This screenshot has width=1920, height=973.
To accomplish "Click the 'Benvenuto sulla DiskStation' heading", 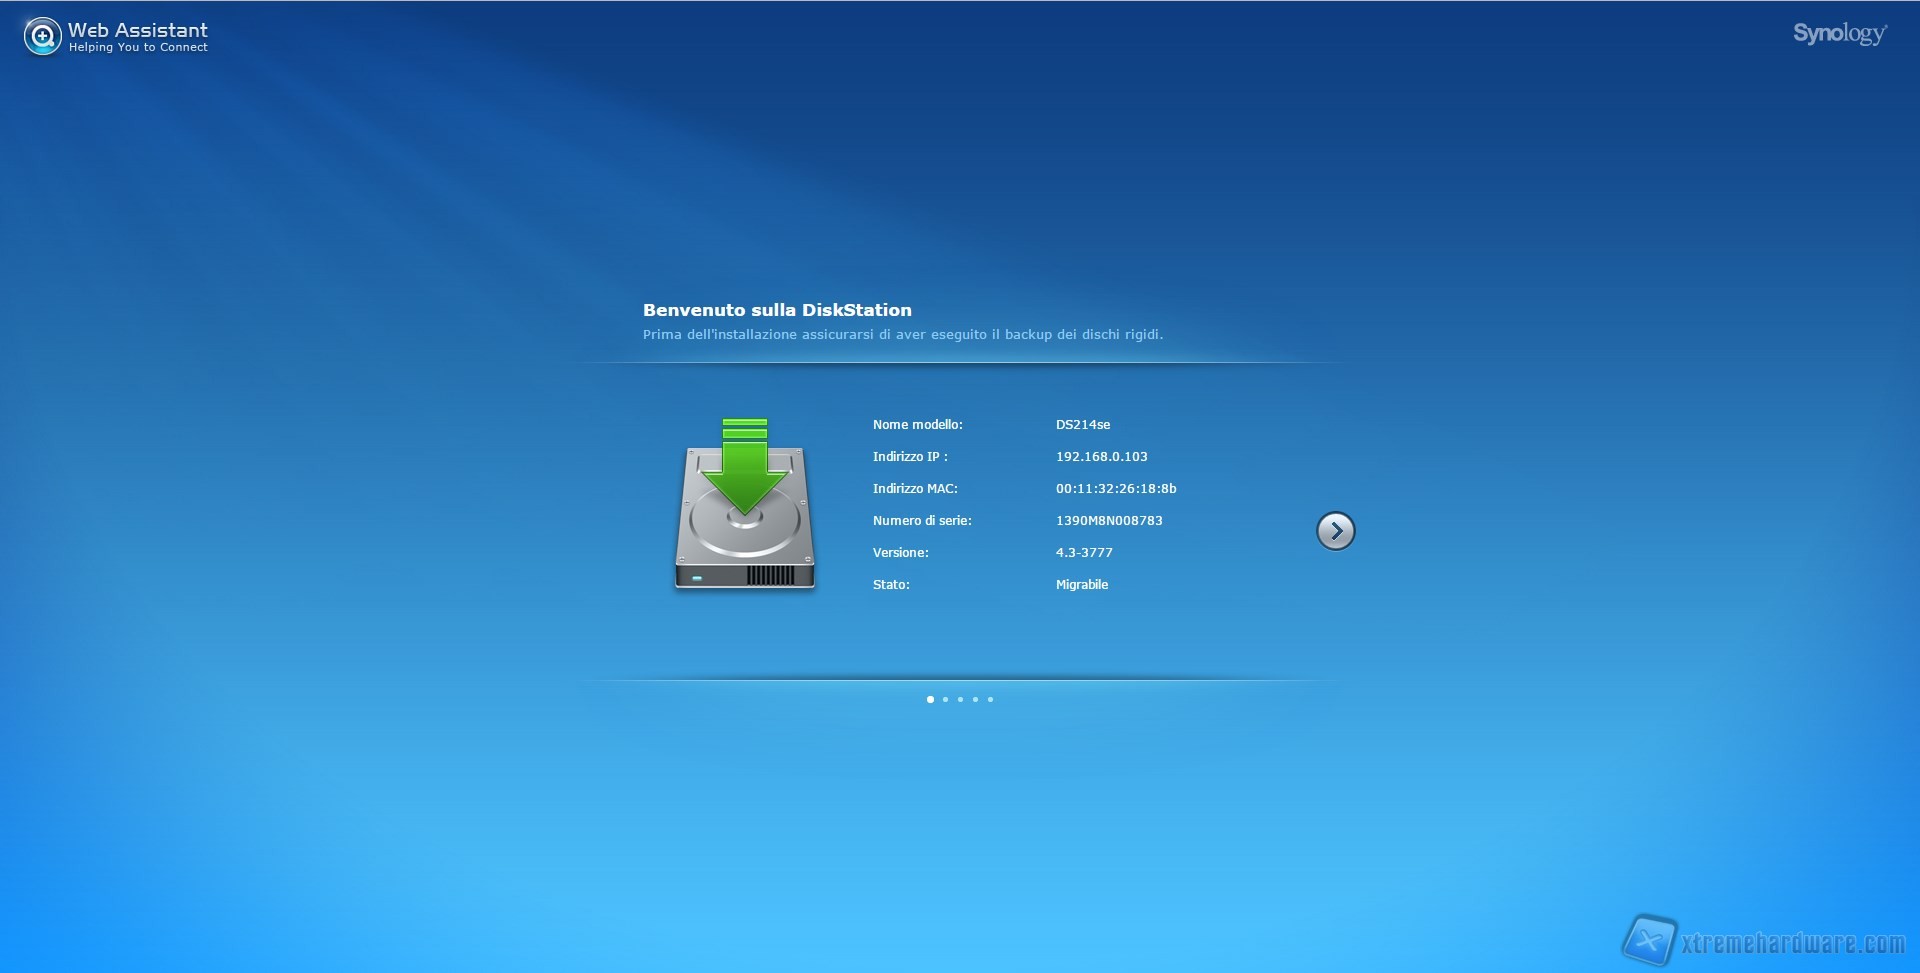I will 776,310.
